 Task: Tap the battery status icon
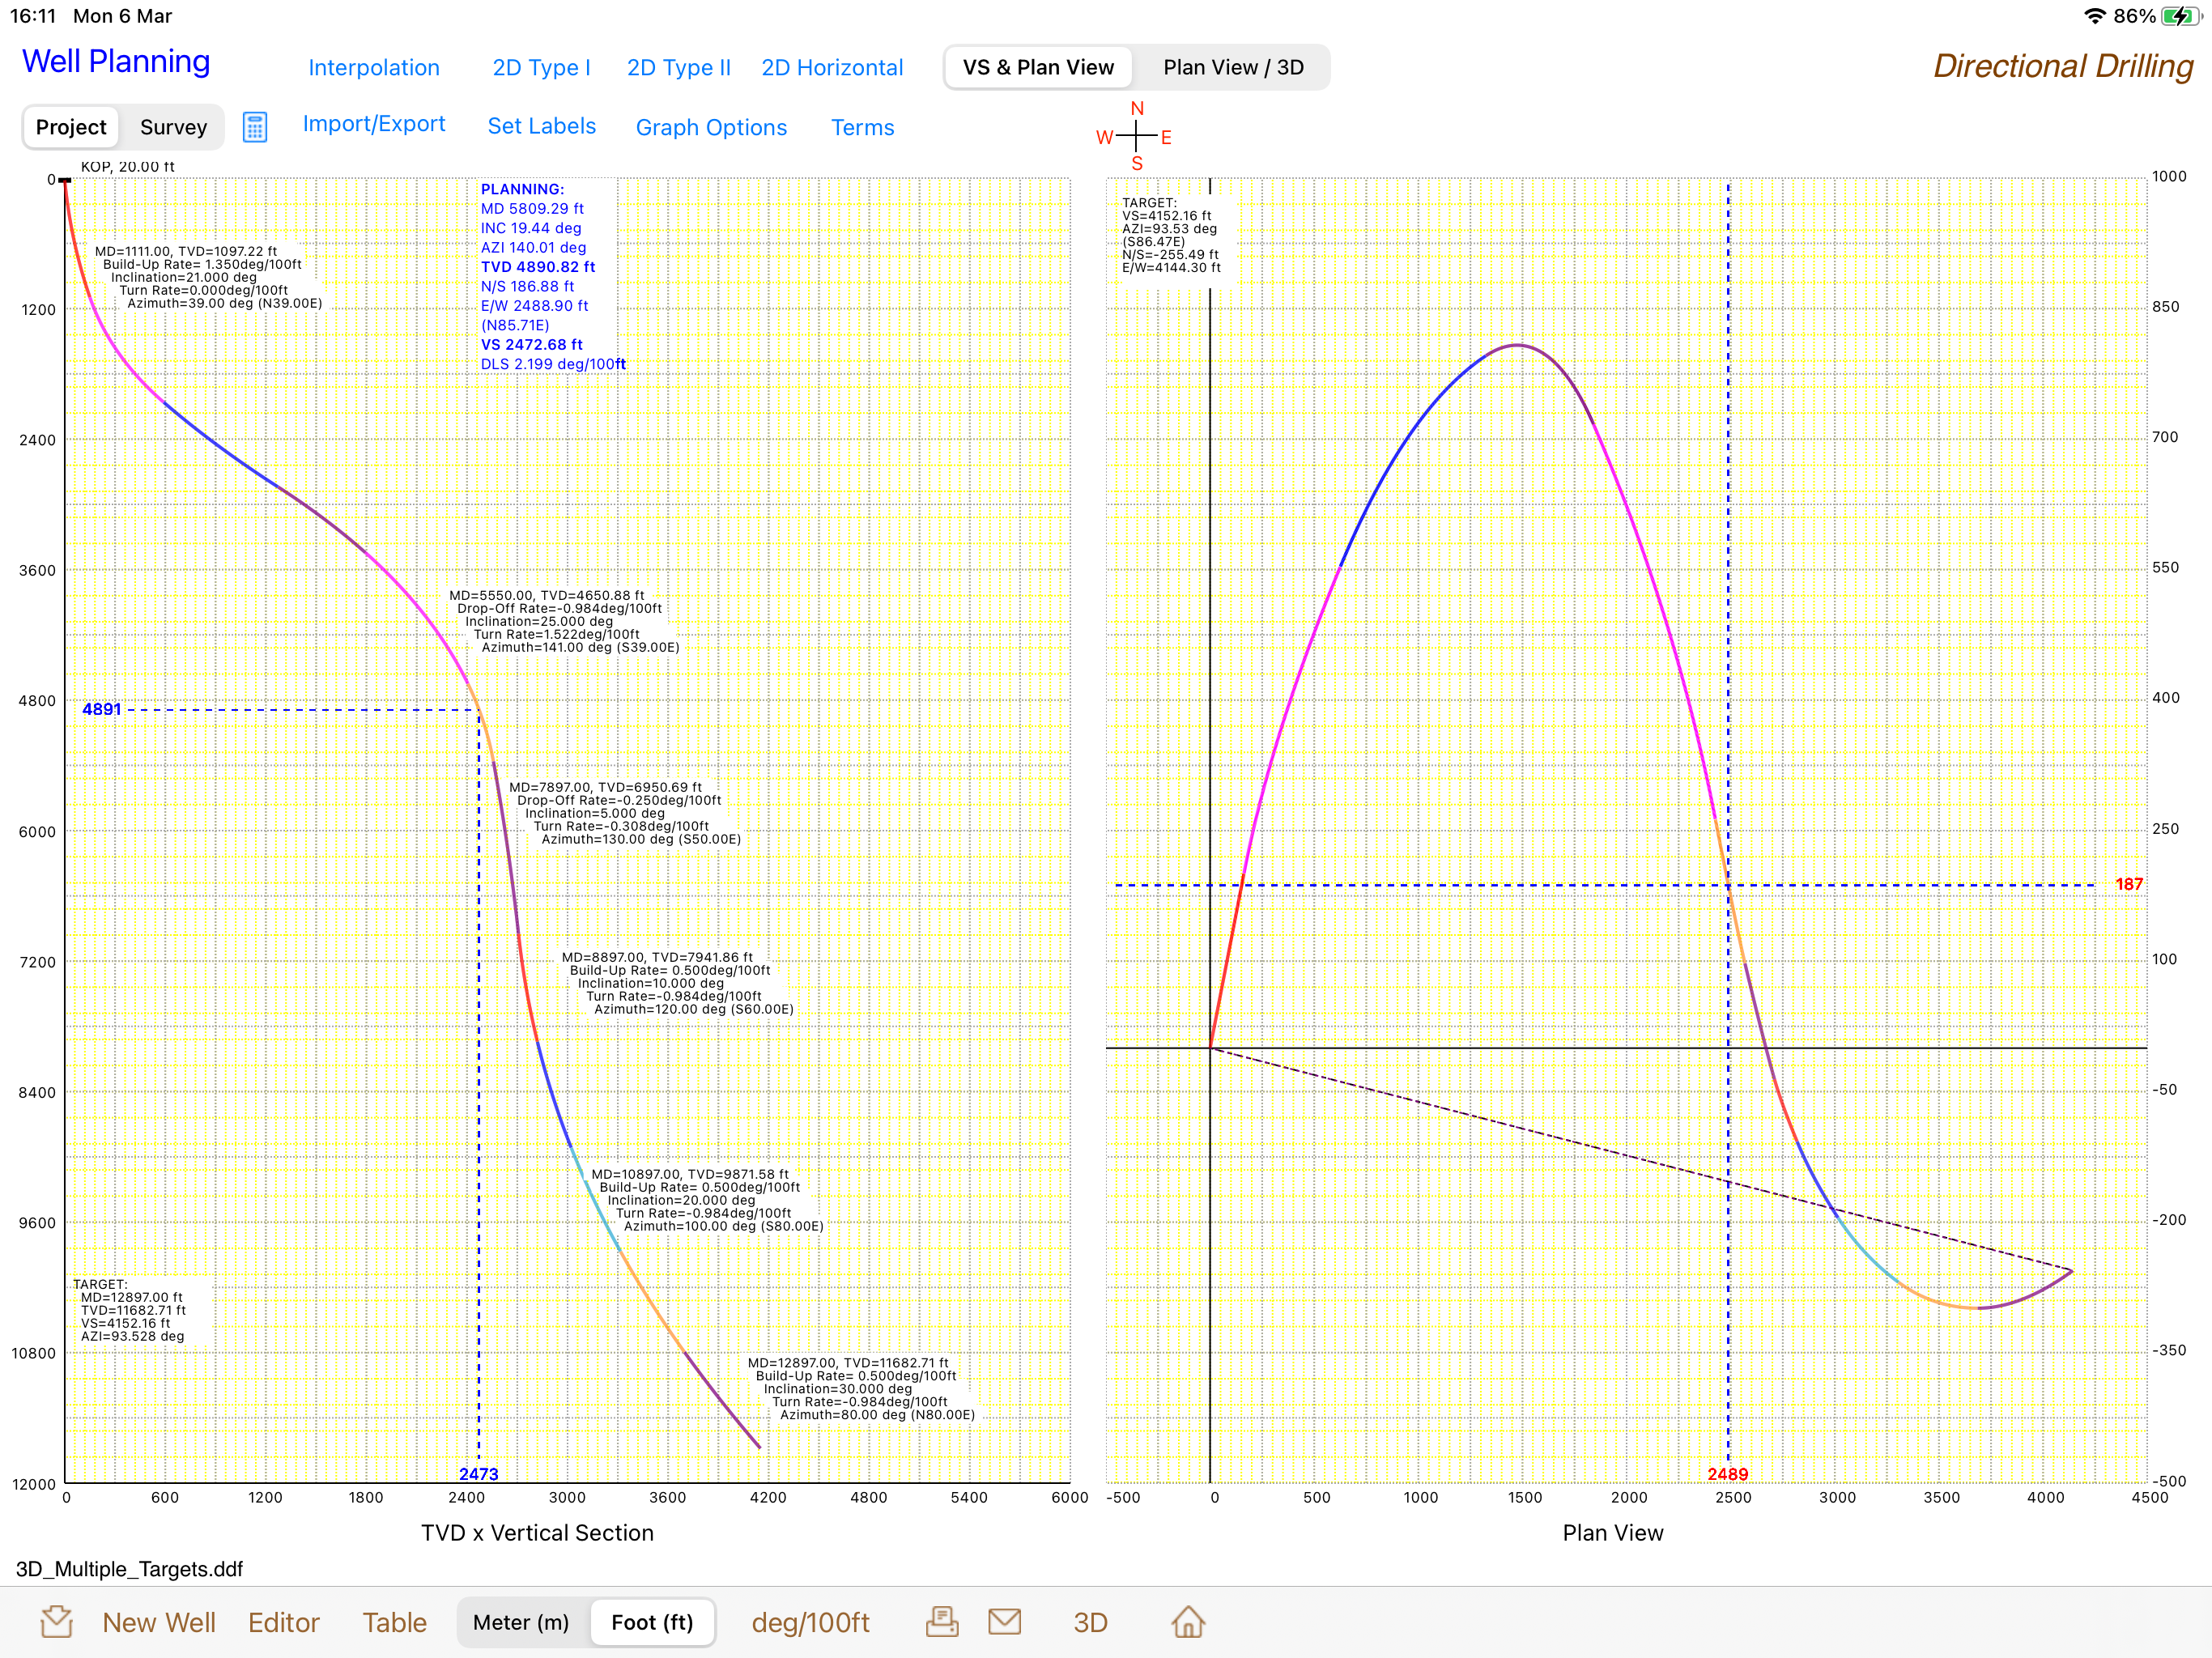point(2181,16)
